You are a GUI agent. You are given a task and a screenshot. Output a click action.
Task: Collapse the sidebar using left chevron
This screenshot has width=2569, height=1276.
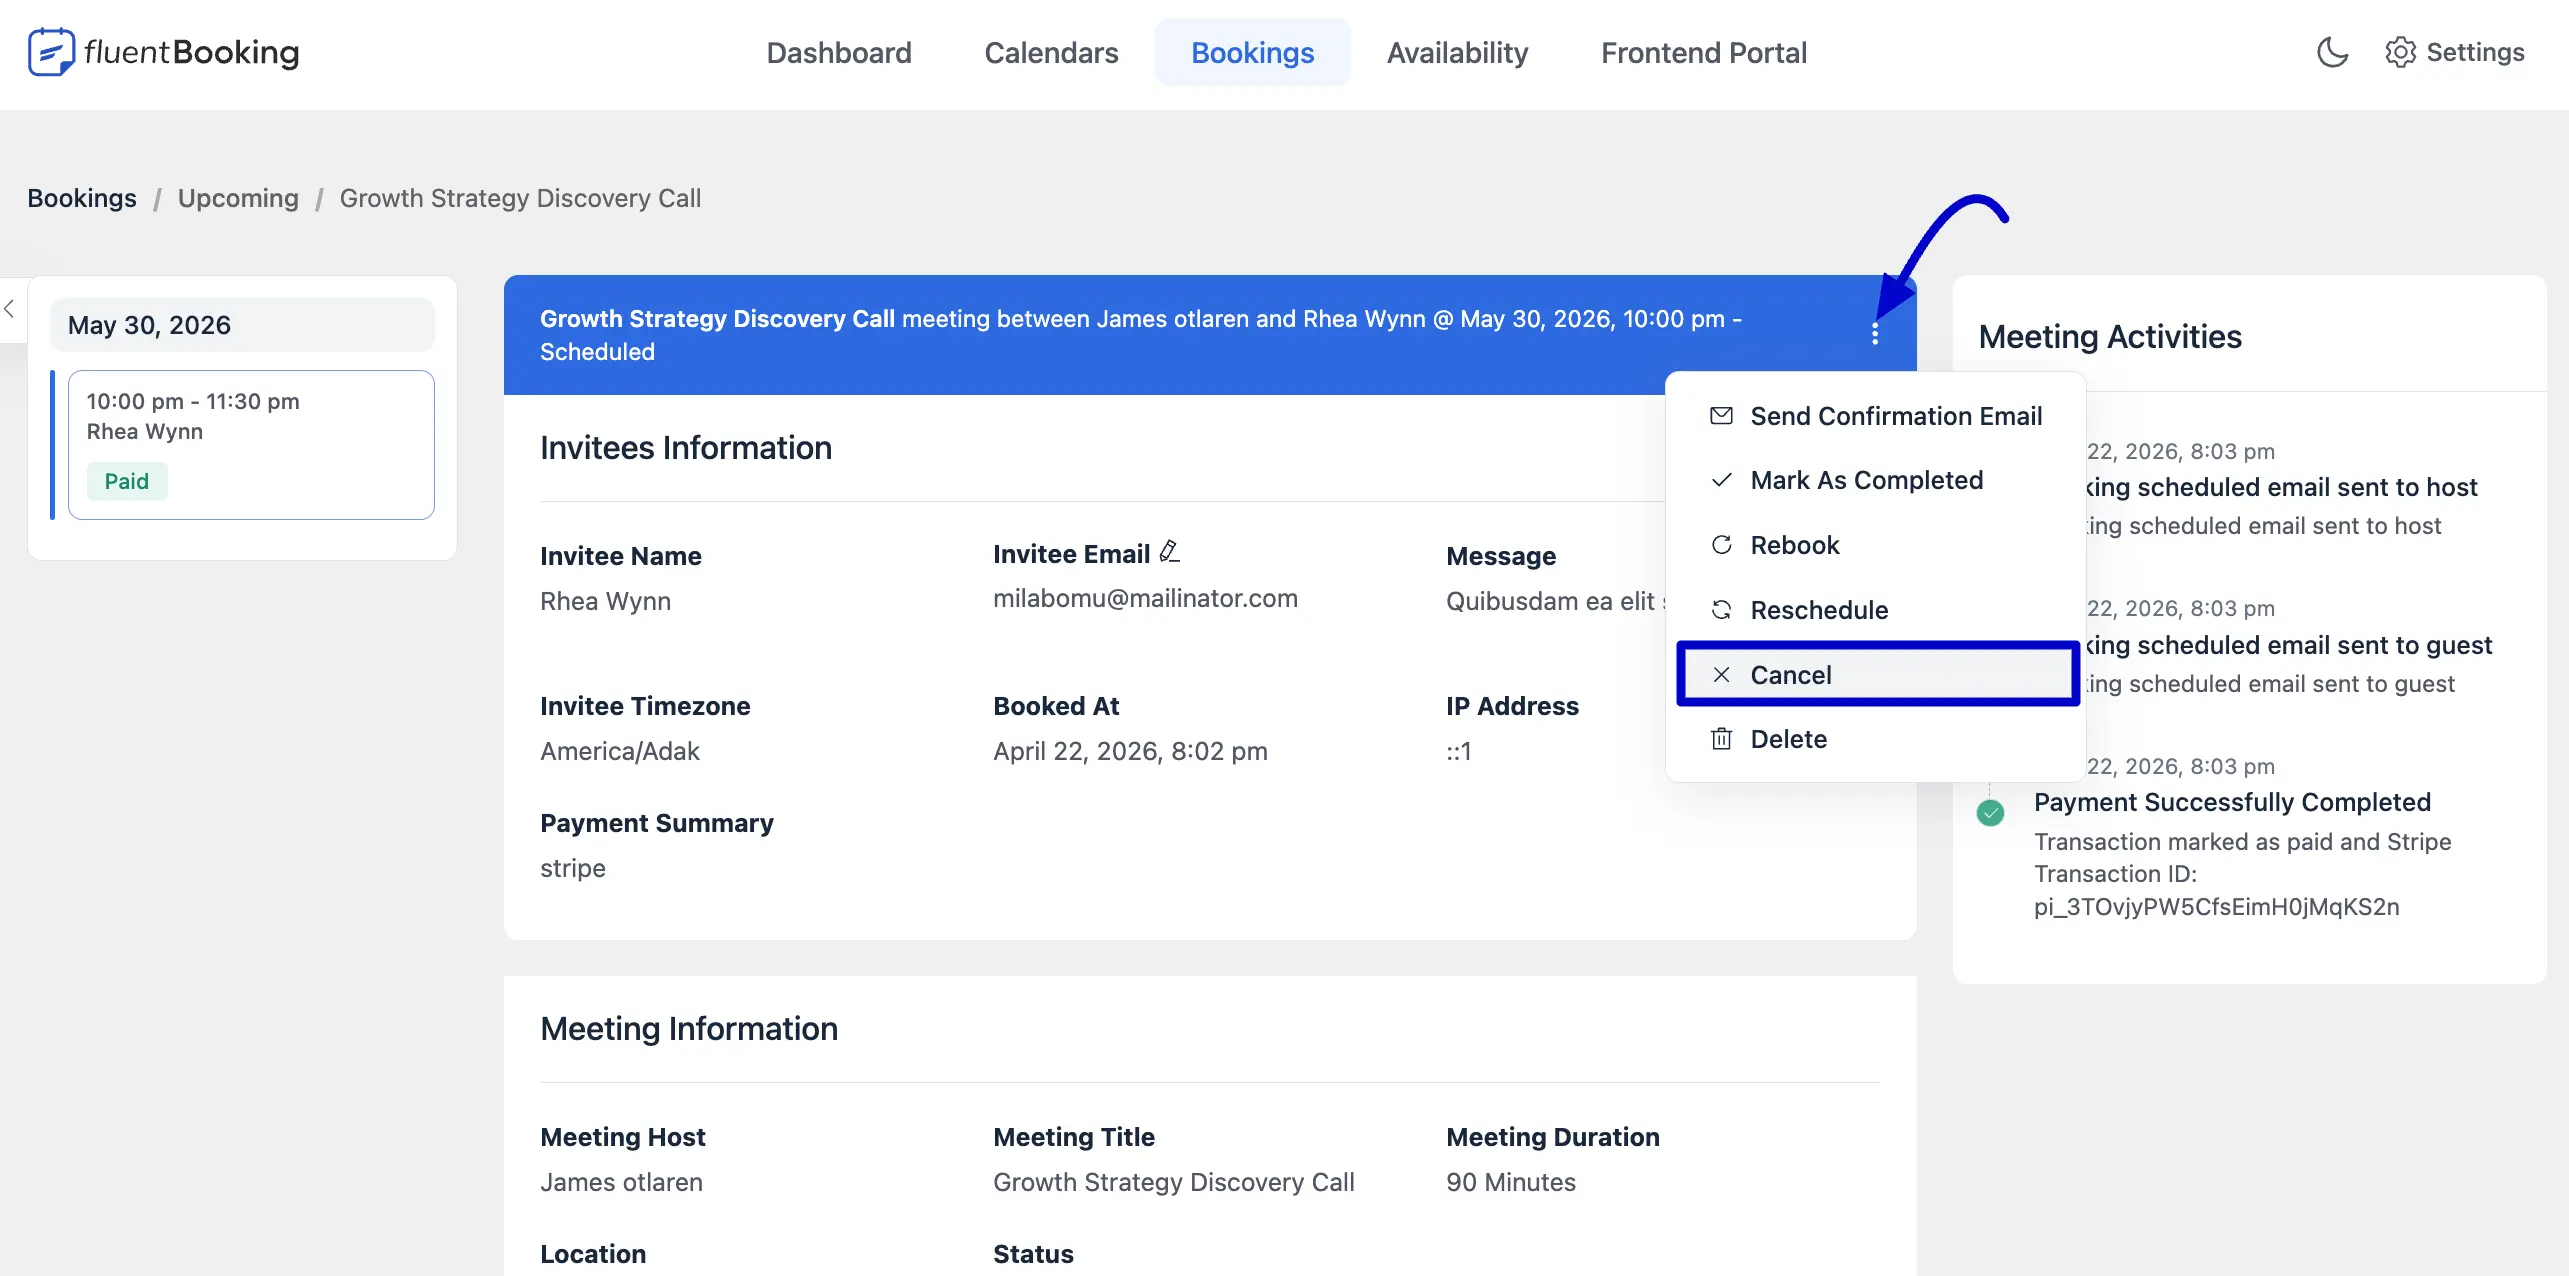pos(9,309)
